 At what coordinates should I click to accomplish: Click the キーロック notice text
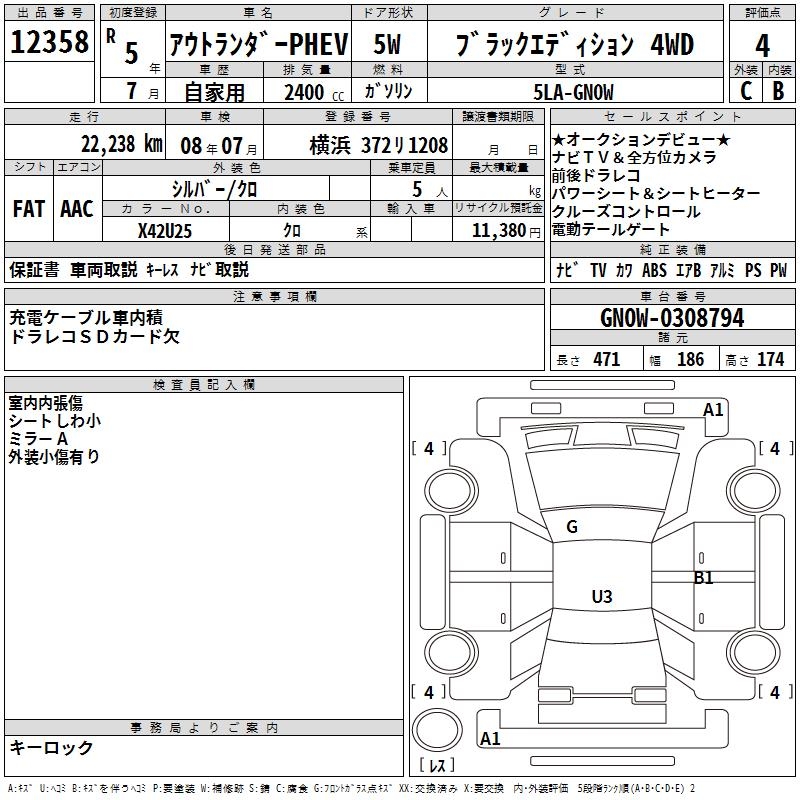[x=51, y=748]
